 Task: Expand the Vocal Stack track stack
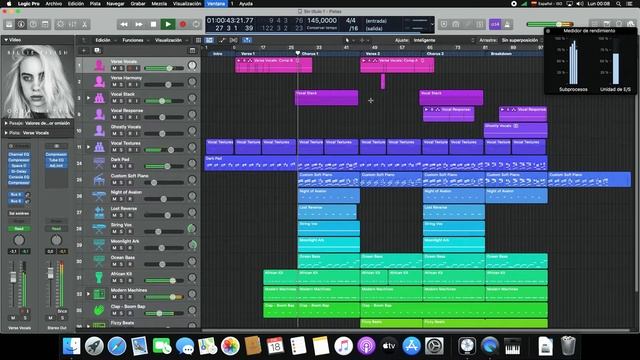click(x=88, y=98)
